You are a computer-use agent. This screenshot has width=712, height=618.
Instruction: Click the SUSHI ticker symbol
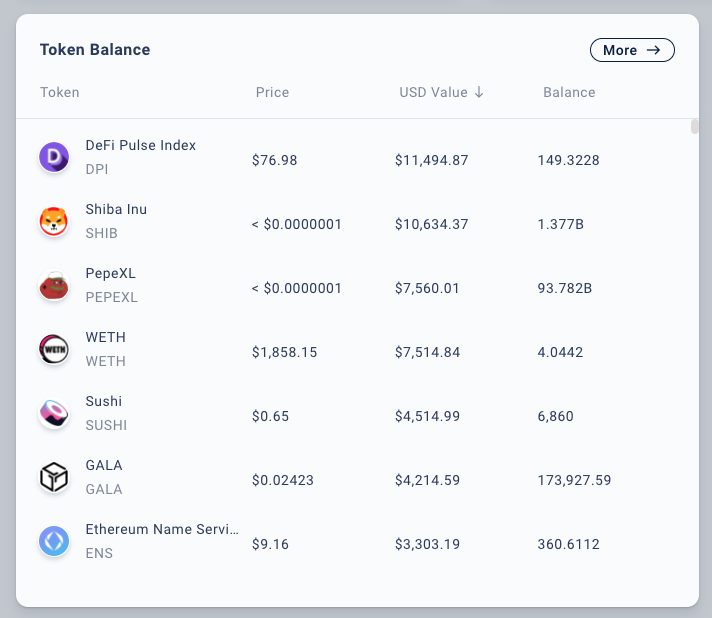click(106, 425)
